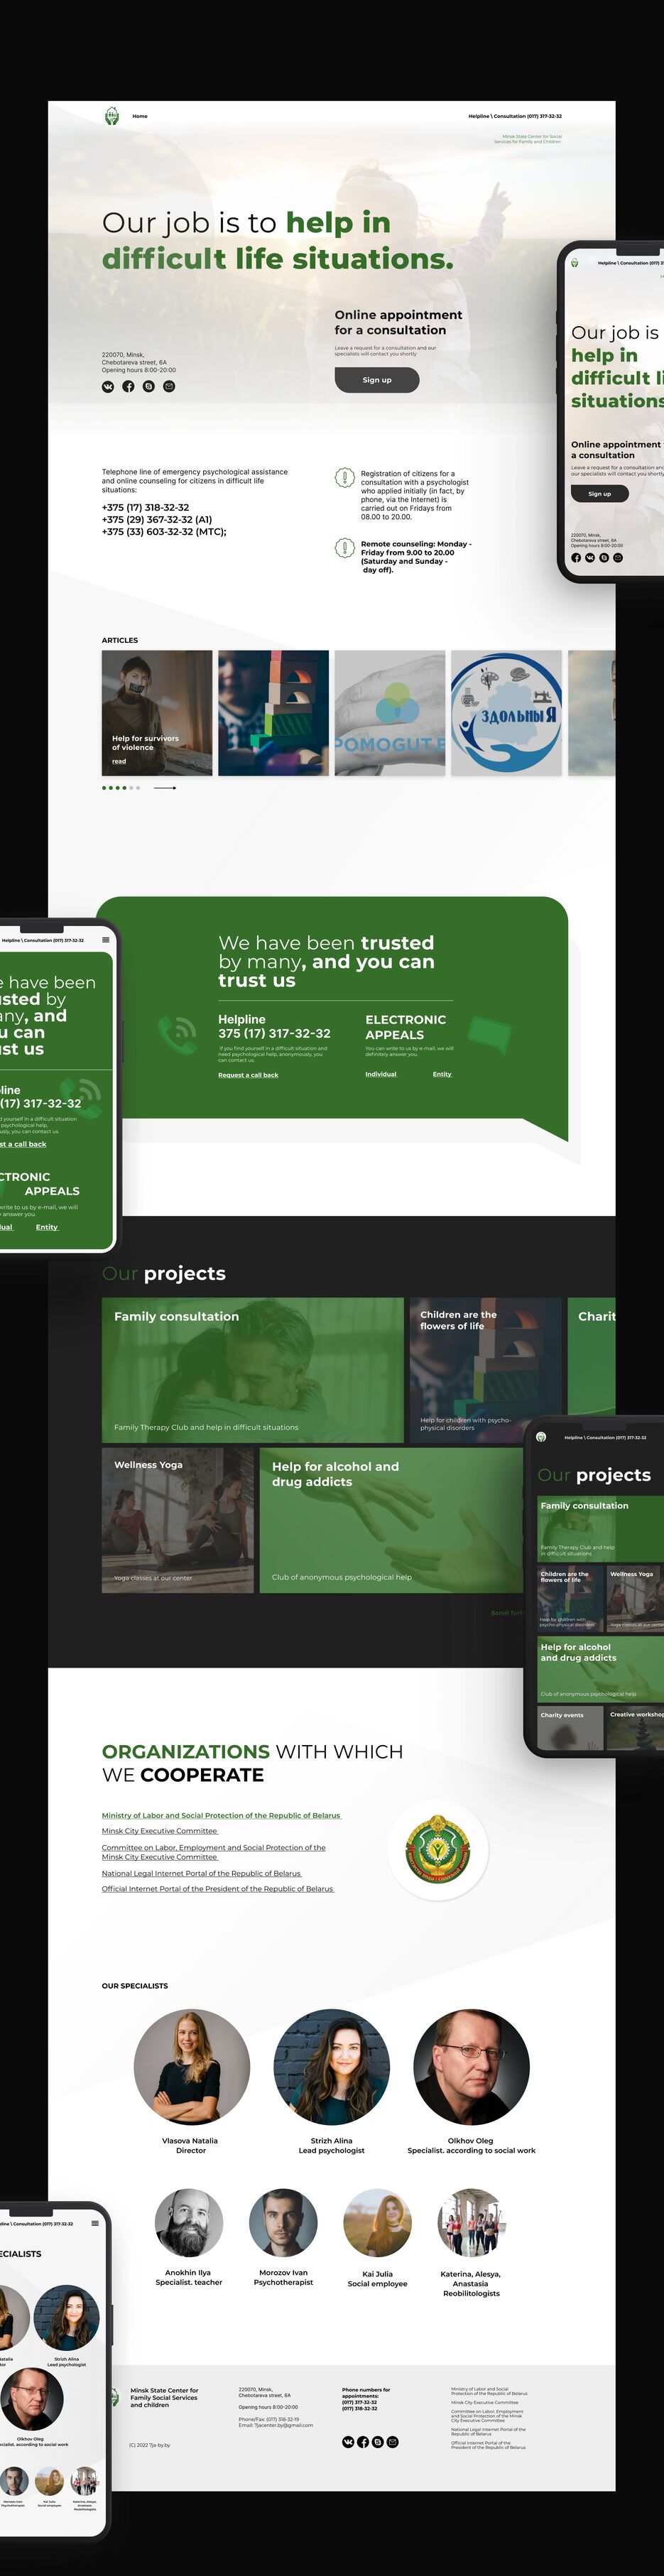Open the hamburger menu on the green-banner phone mockup
Screen dimensions: 664x2576
pyautogui.click(x=106, y=940)
